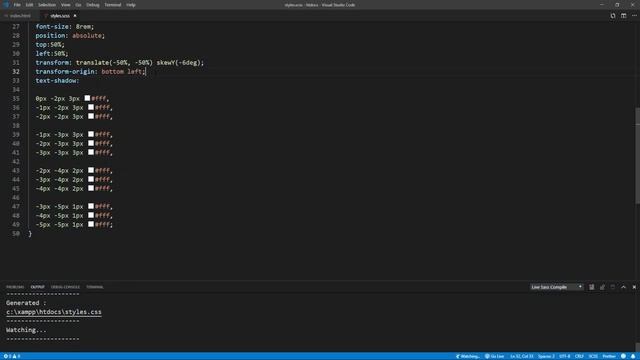Click the 'font-size: 8rem;' line
This screenshot has width=640, height=360.
[x=64, y=27]
